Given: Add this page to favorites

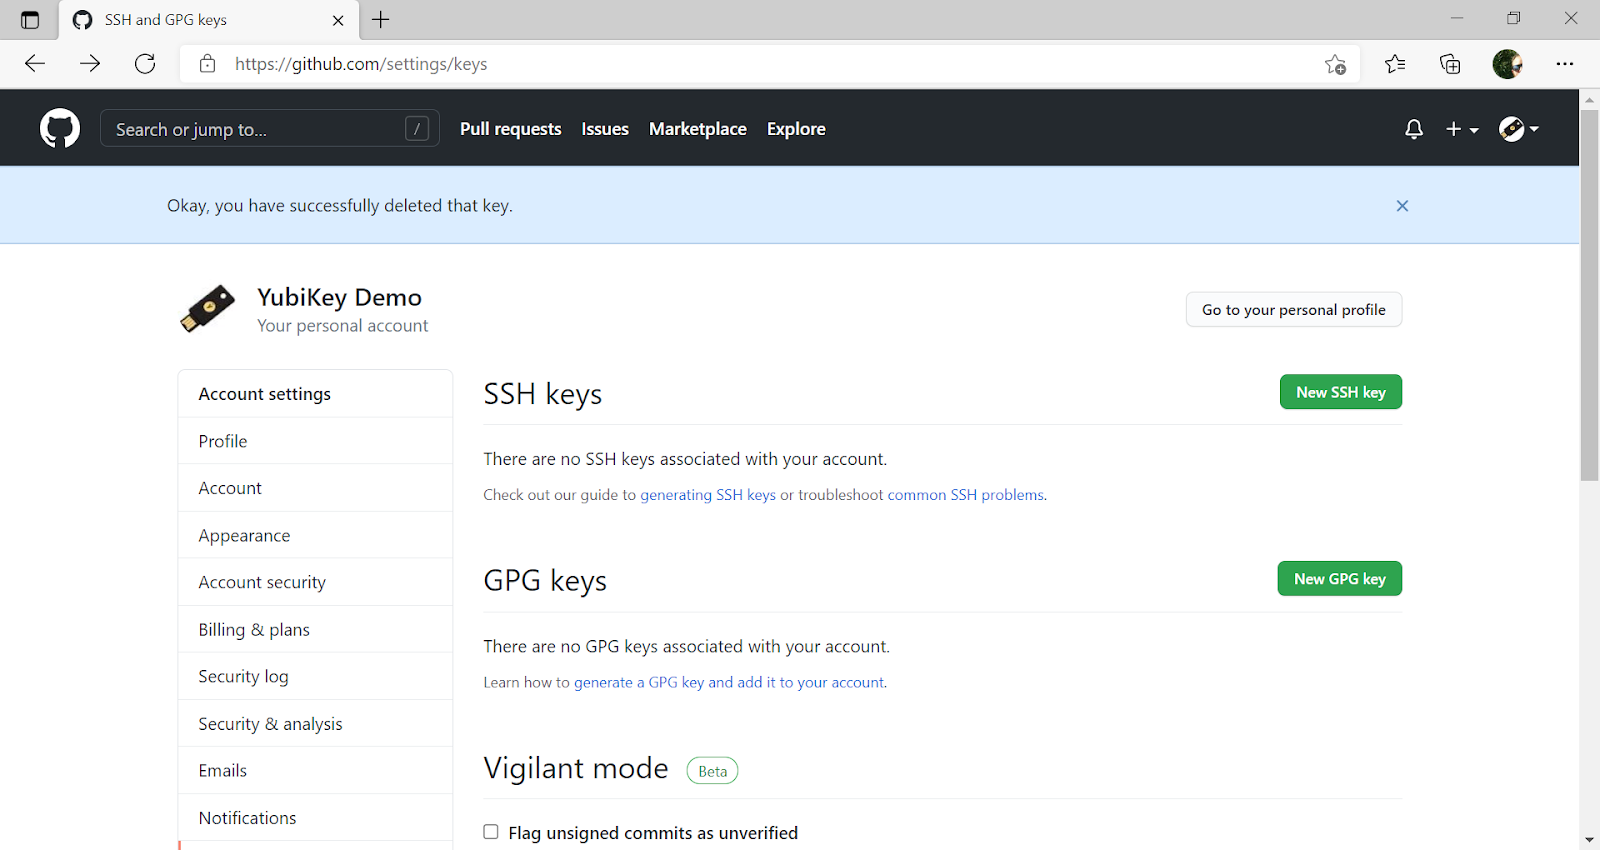Looking at the screenshot, I should pyautogui.click(x=1335, y=64).
